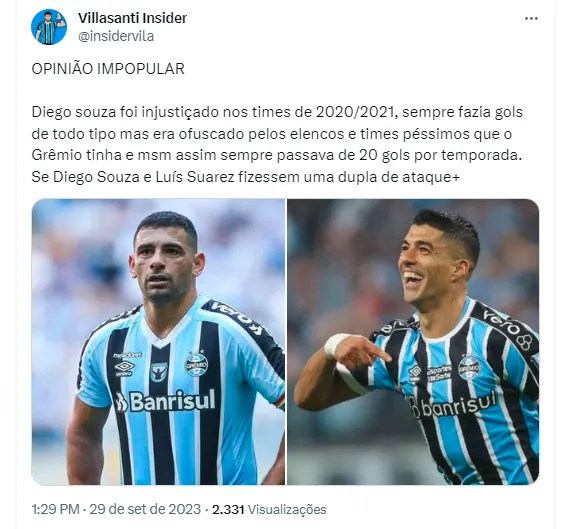
Task: Click the Umbro logo on left jersey
Action: (x=125, y=368)
